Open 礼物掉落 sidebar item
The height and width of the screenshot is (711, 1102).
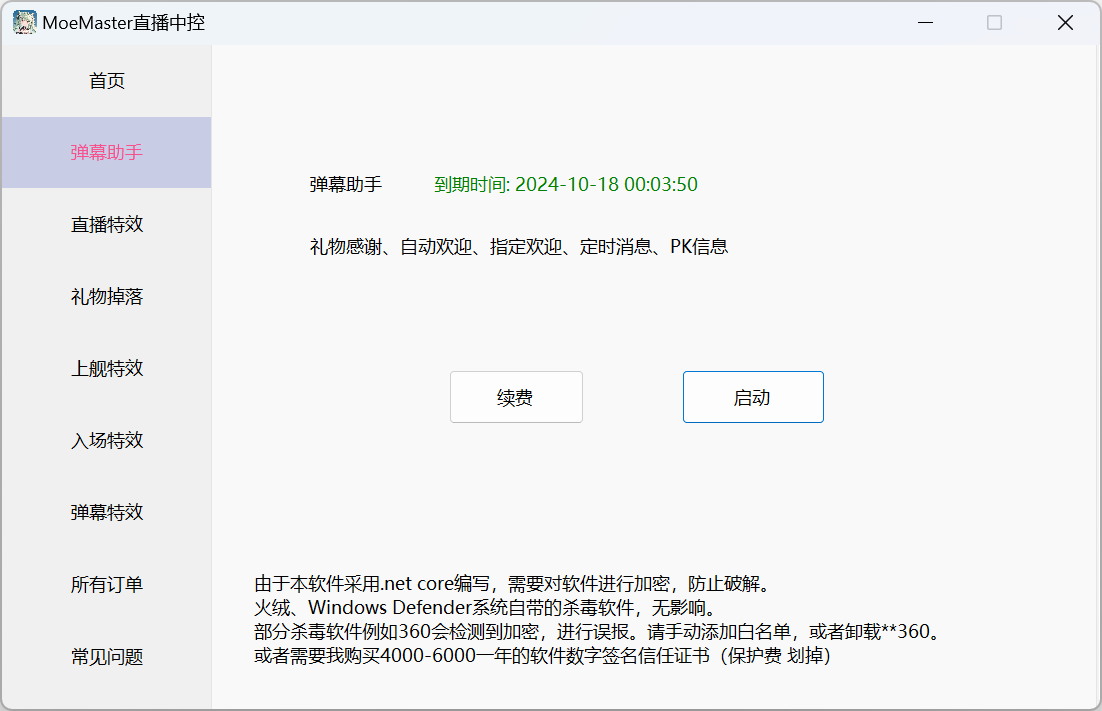(106, 296)
